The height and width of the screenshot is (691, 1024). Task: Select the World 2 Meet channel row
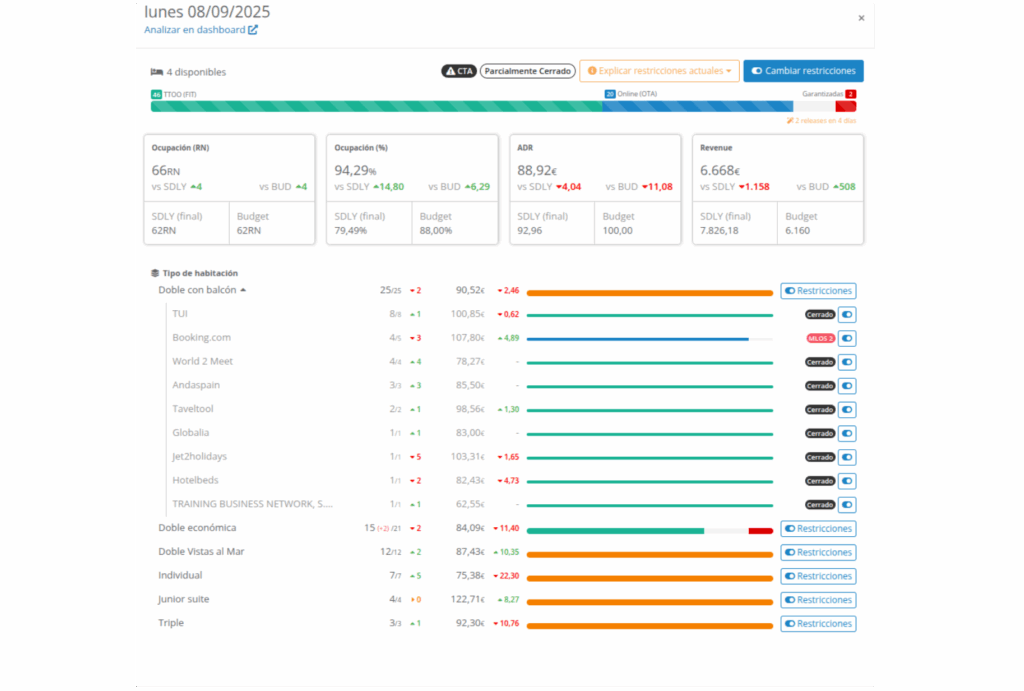pyautogui.click(x=202, y=362)
